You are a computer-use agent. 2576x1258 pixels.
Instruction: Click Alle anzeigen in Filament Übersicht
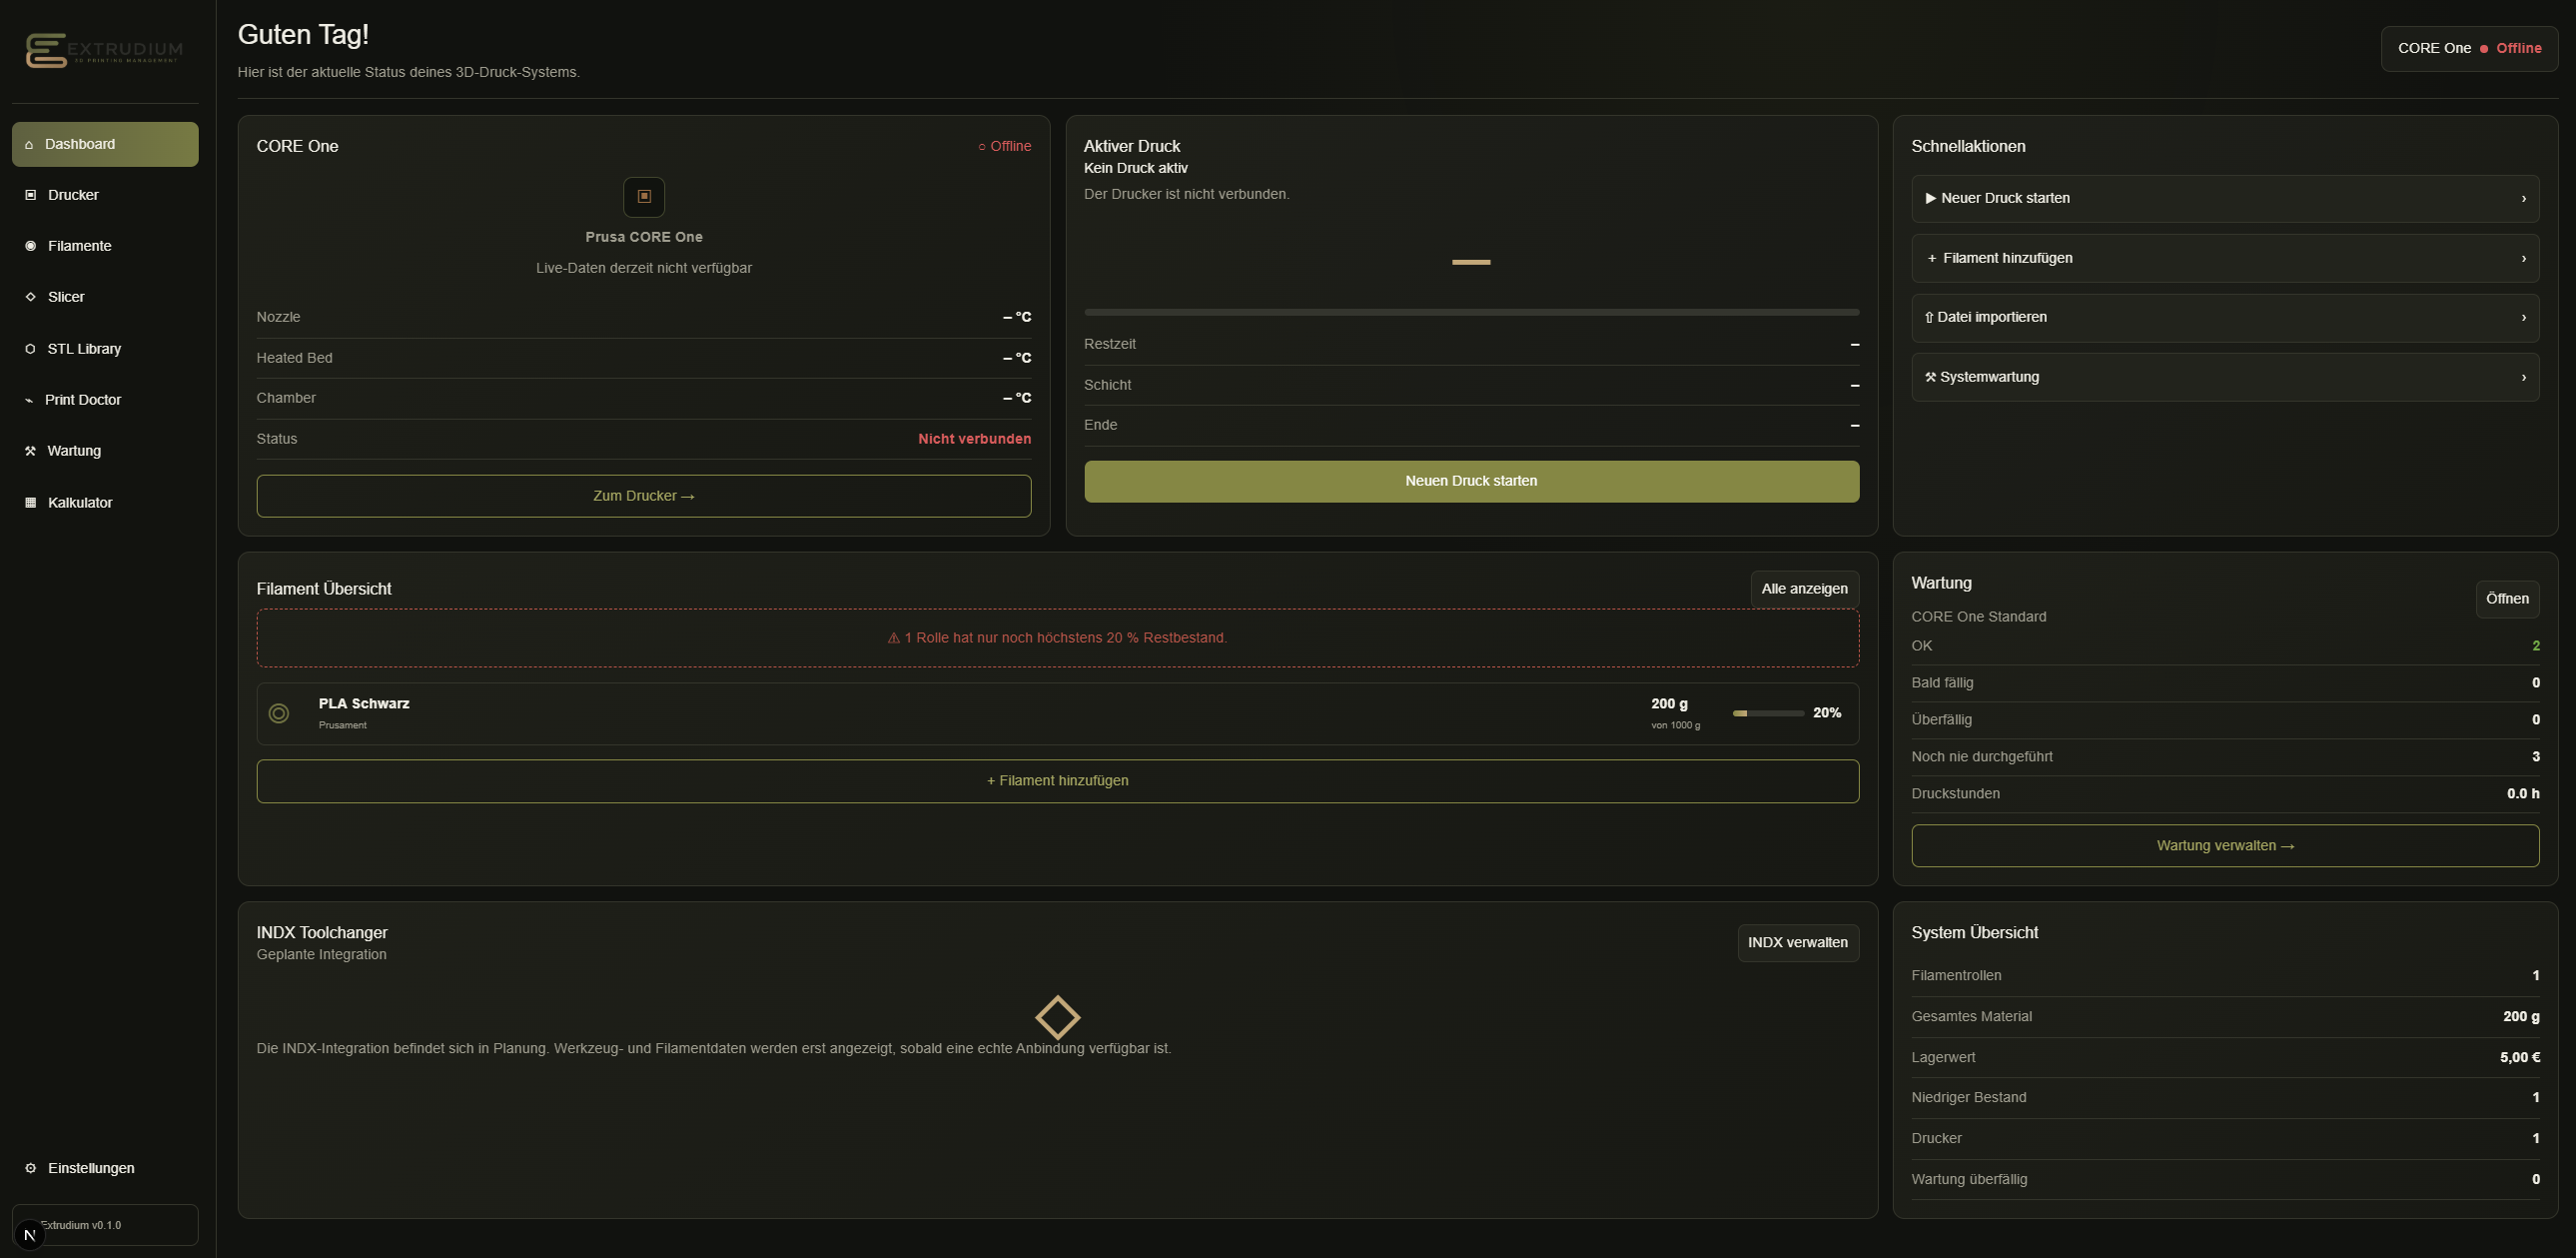tap(1804, 589)
